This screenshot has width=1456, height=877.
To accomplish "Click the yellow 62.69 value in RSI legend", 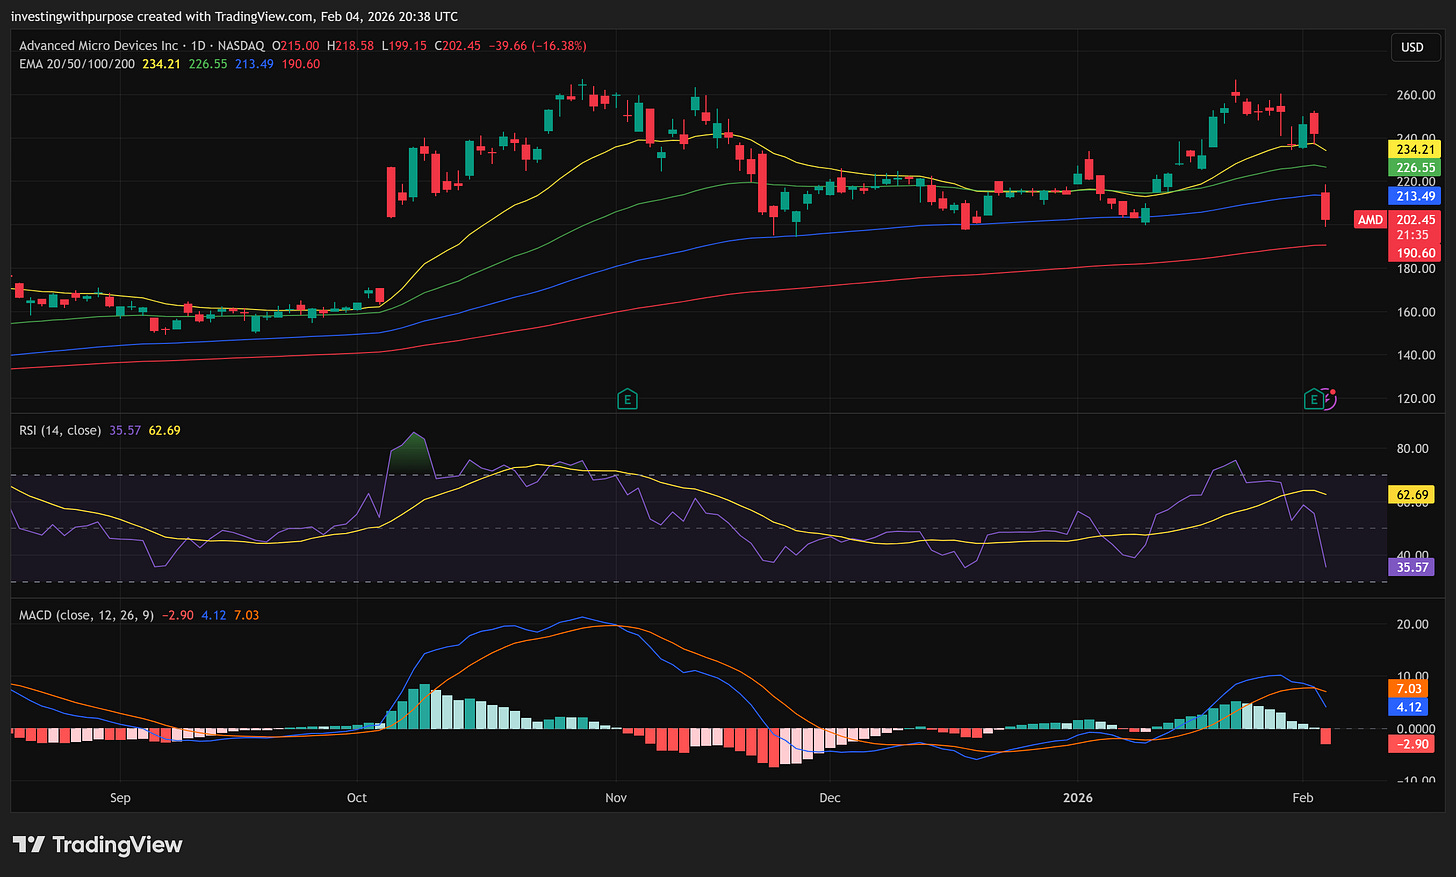I will click(165, 430).
